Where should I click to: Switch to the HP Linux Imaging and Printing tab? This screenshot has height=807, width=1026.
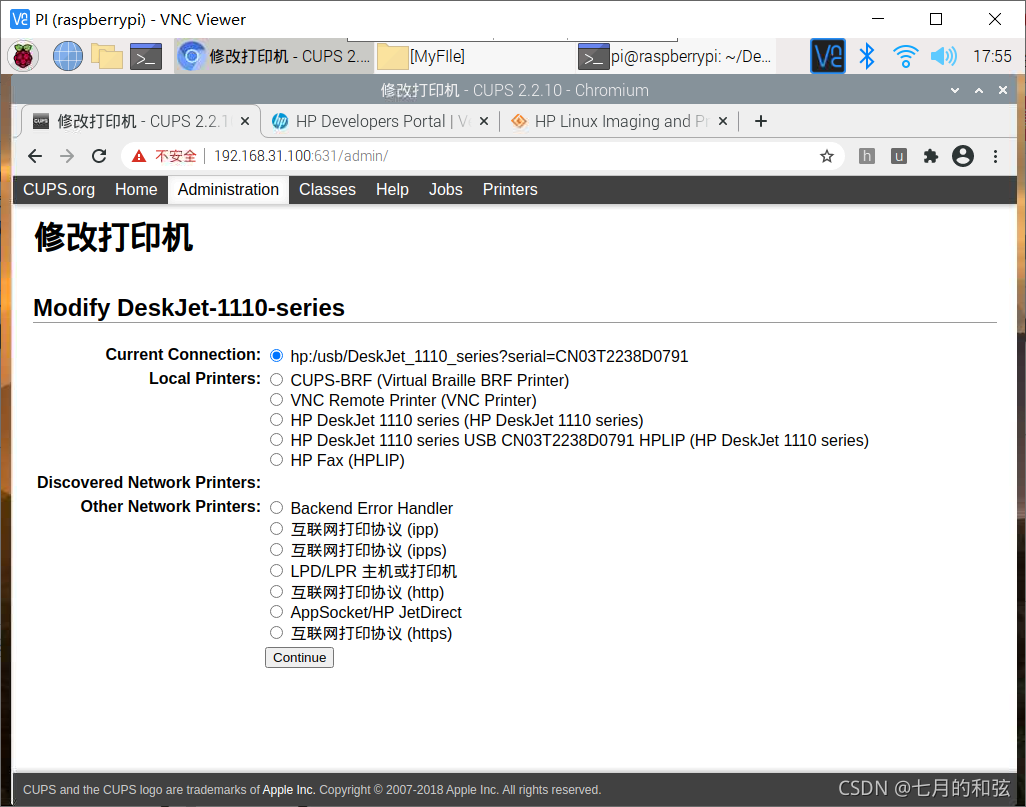(x=620, y=121)
